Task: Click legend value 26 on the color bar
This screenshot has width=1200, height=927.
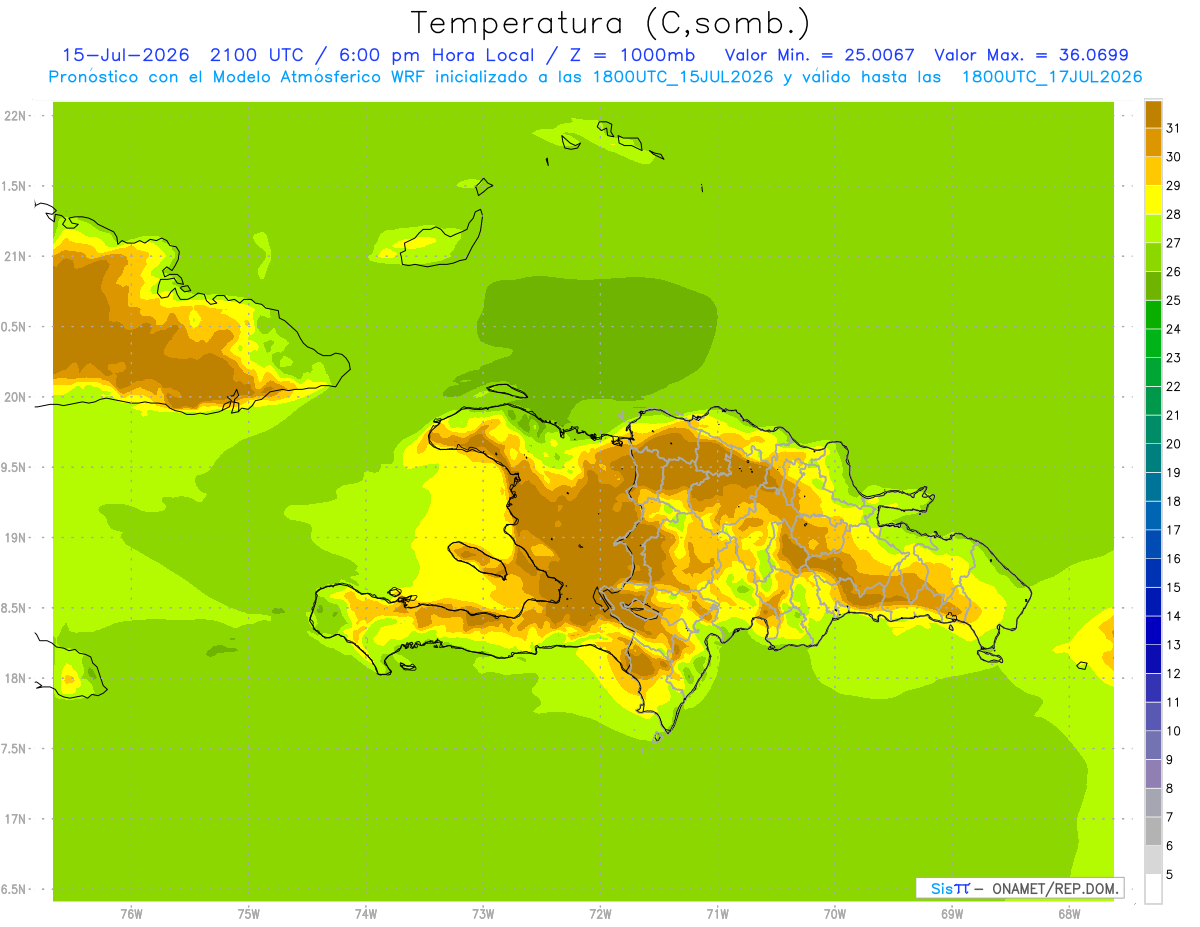Action: 1173,271
